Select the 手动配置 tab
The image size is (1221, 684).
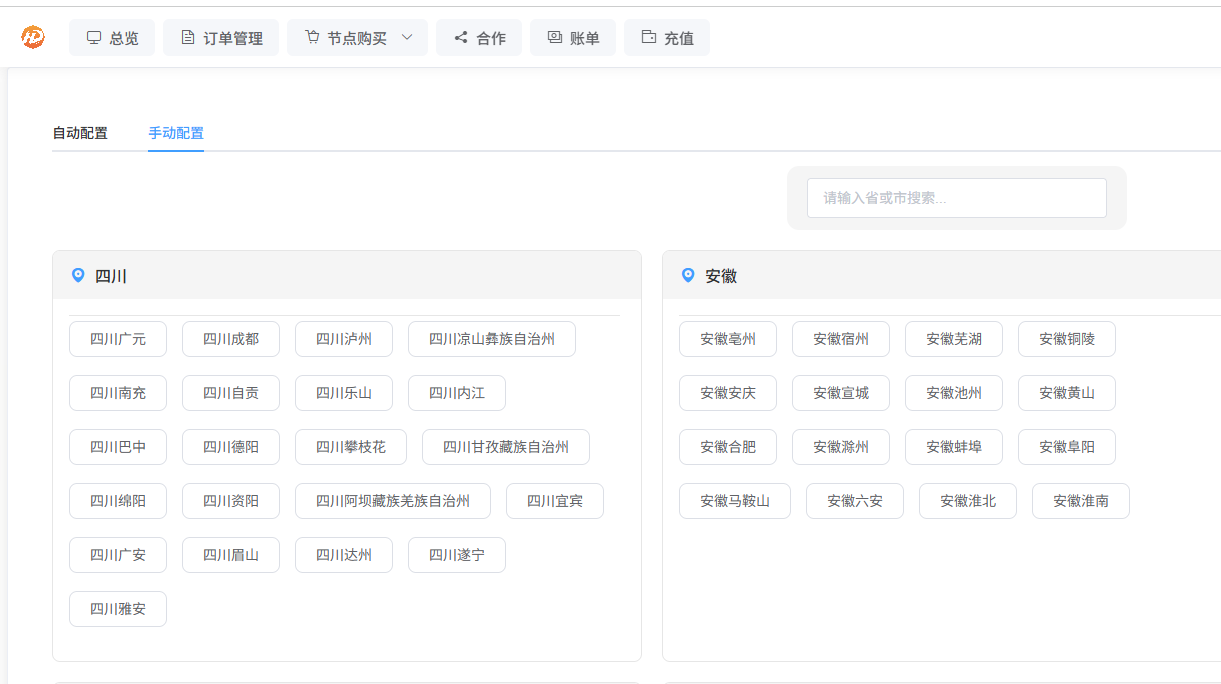coord(176,133)
